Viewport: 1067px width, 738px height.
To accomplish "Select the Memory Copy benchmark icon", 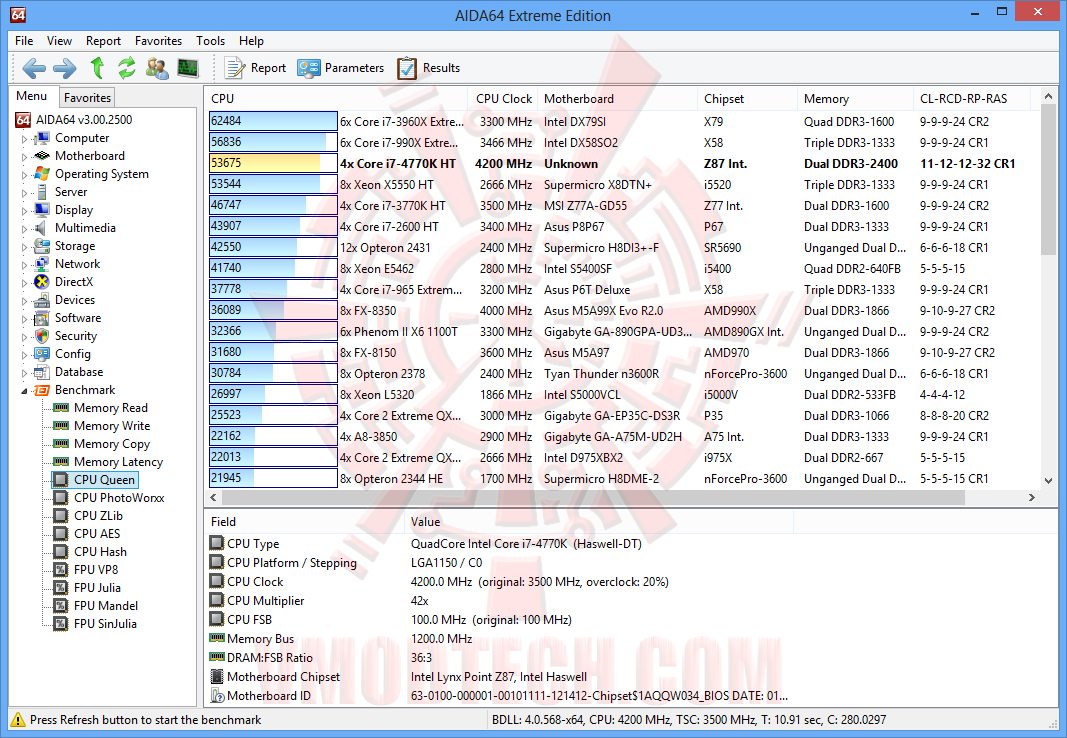I will click(x=61, y=443).
